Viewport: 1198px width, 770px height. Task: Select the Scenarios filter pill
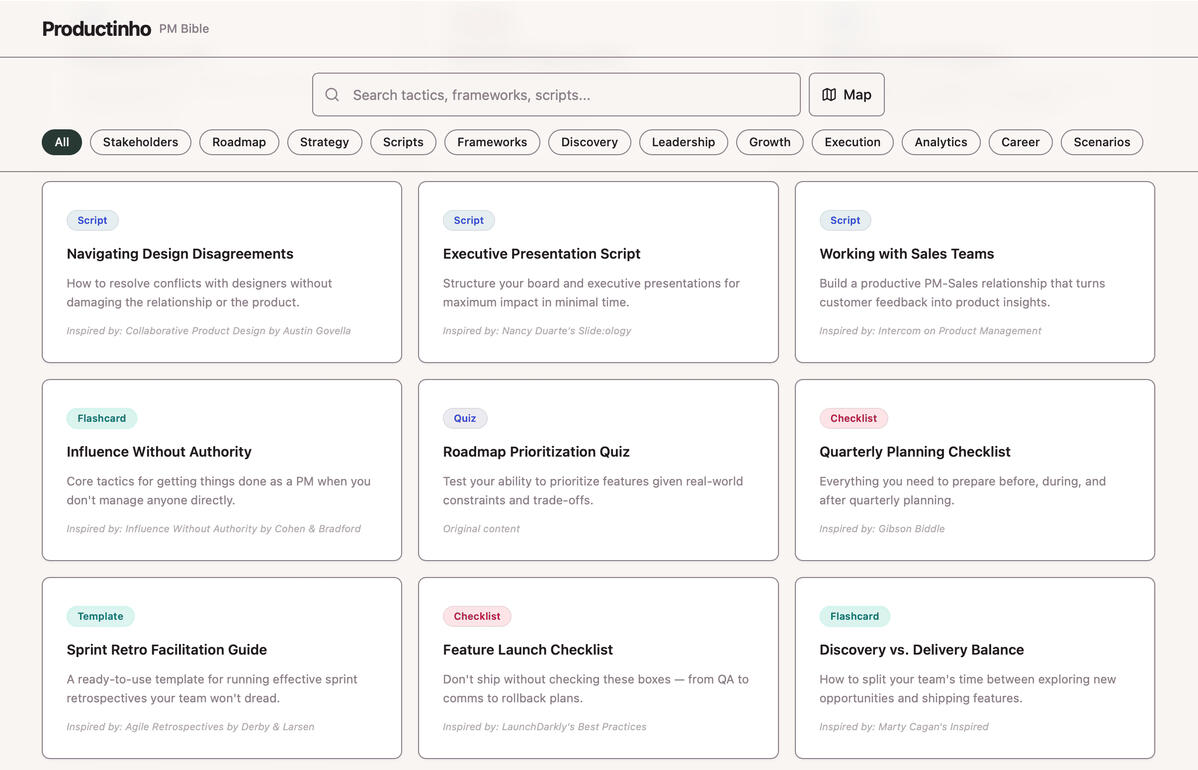click(1101, 142)
